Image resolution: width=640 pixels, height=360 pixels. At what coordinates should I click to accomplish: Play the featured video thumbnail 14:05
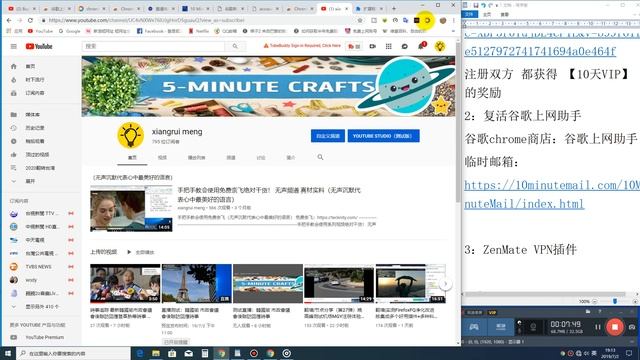(131, 209)
